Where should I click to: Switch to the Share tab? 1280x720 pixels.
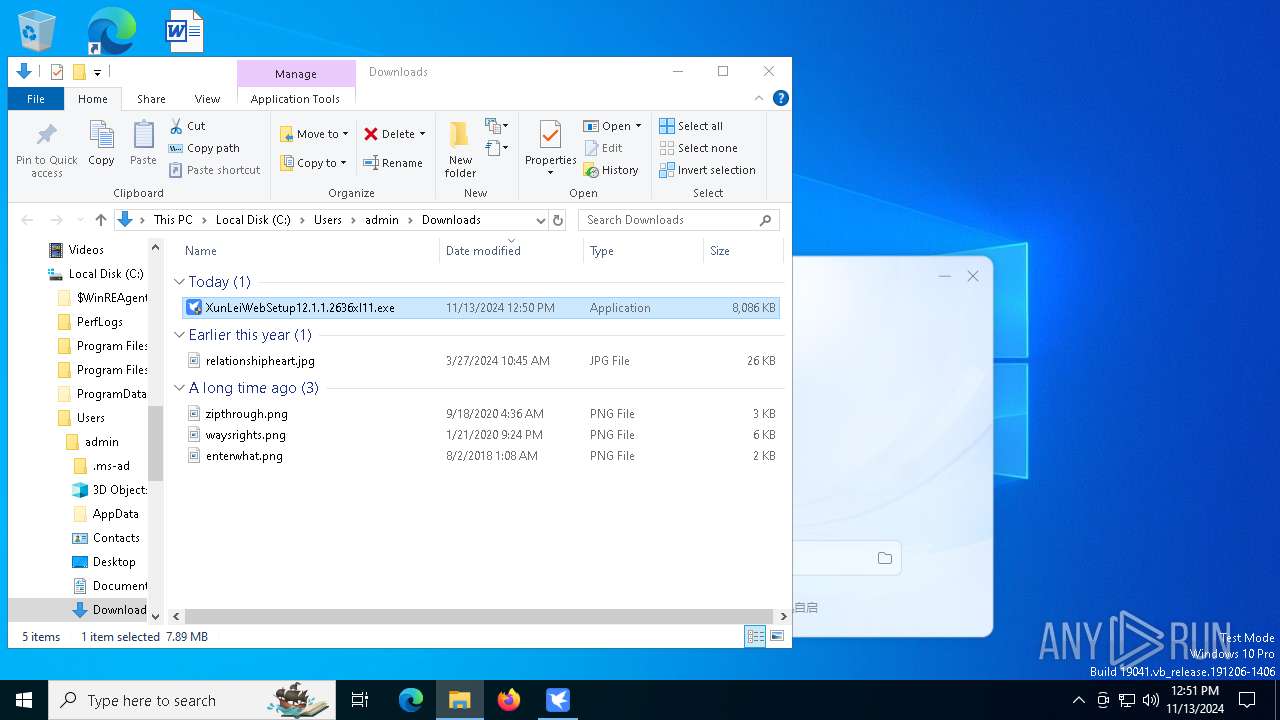pos(151,99)
